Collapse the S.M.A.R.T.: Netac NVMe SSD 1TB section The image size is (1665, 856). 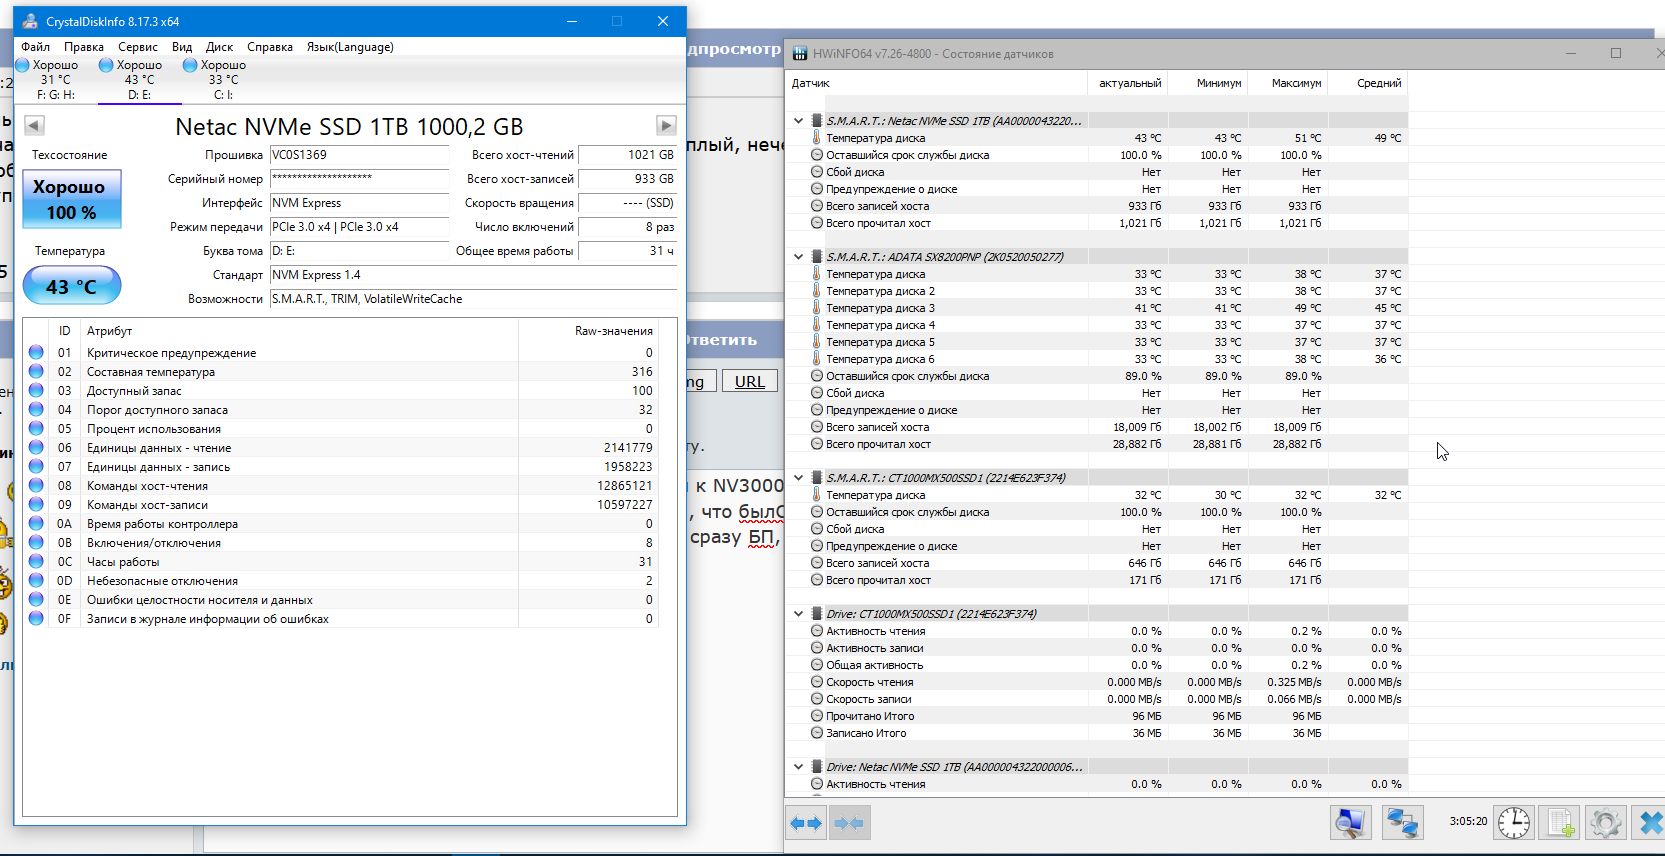[x=798, y=121]
